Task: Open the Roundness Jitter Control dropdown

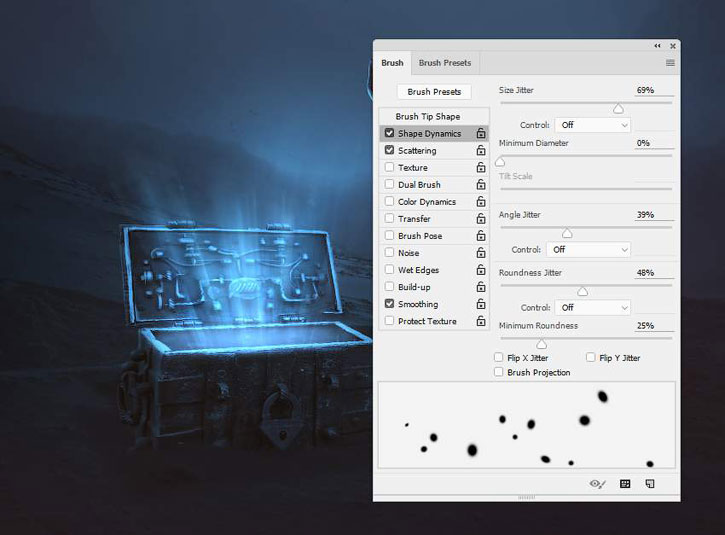Action: [x=593, y=307]
